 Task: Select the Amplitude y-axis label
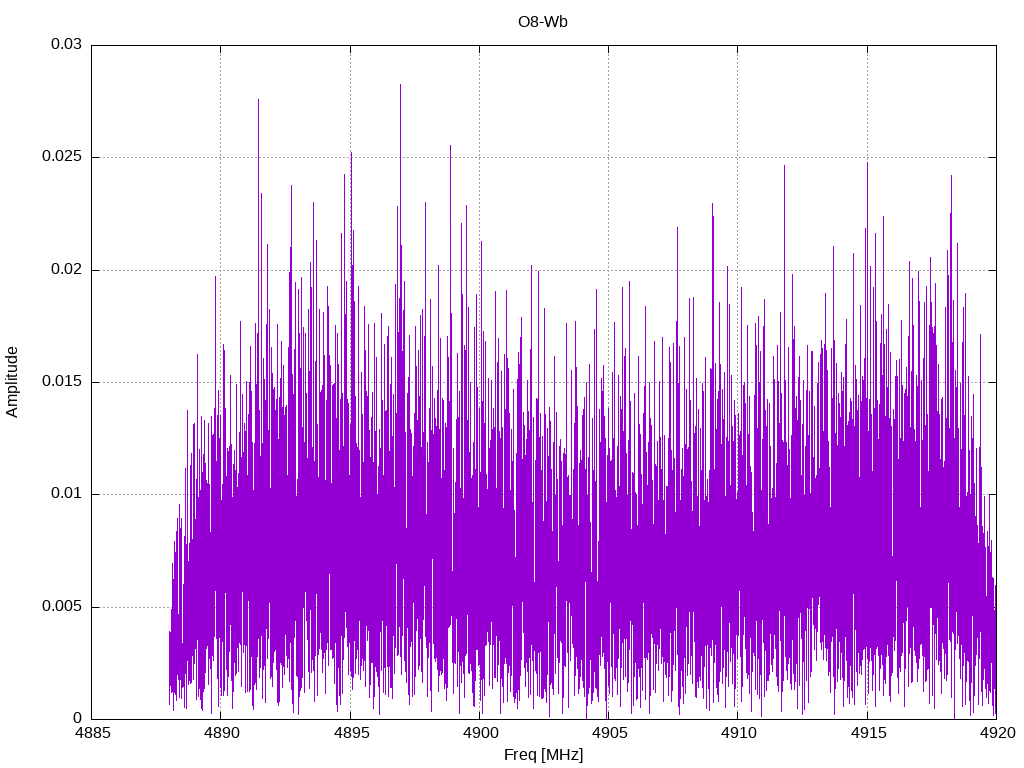tap(12, 382)
